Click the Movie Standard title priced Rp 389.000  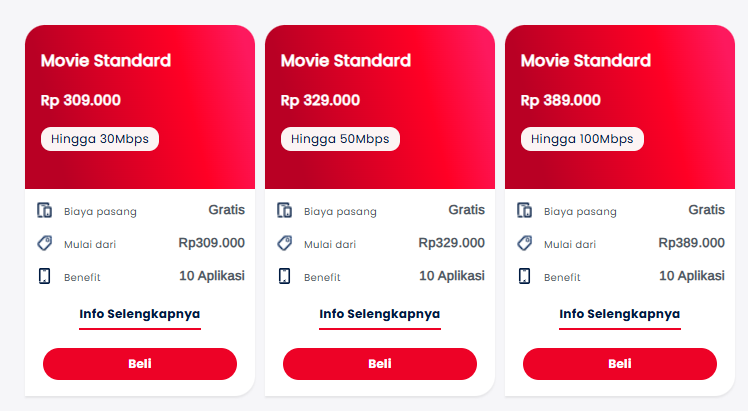point(586,61)
